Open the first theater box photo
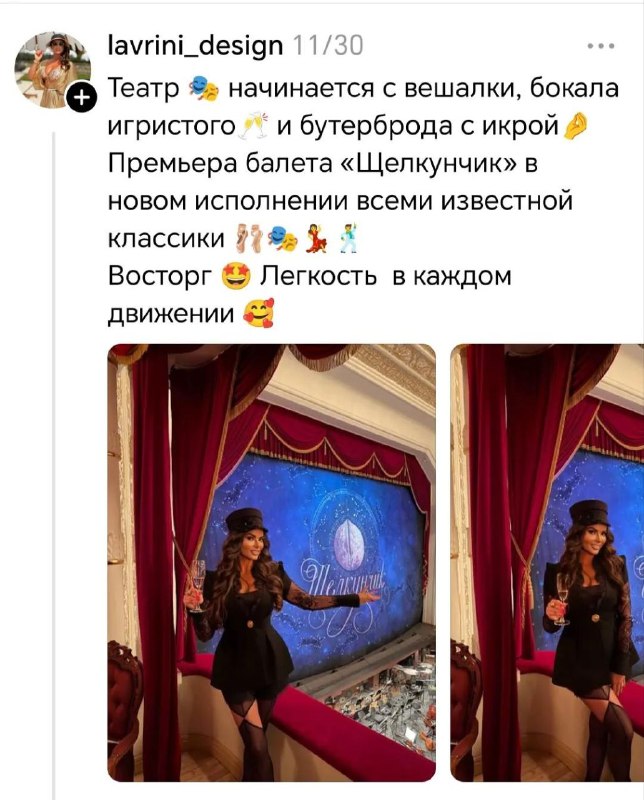Viewport: 644px width, 800px height. coord(271,562)
